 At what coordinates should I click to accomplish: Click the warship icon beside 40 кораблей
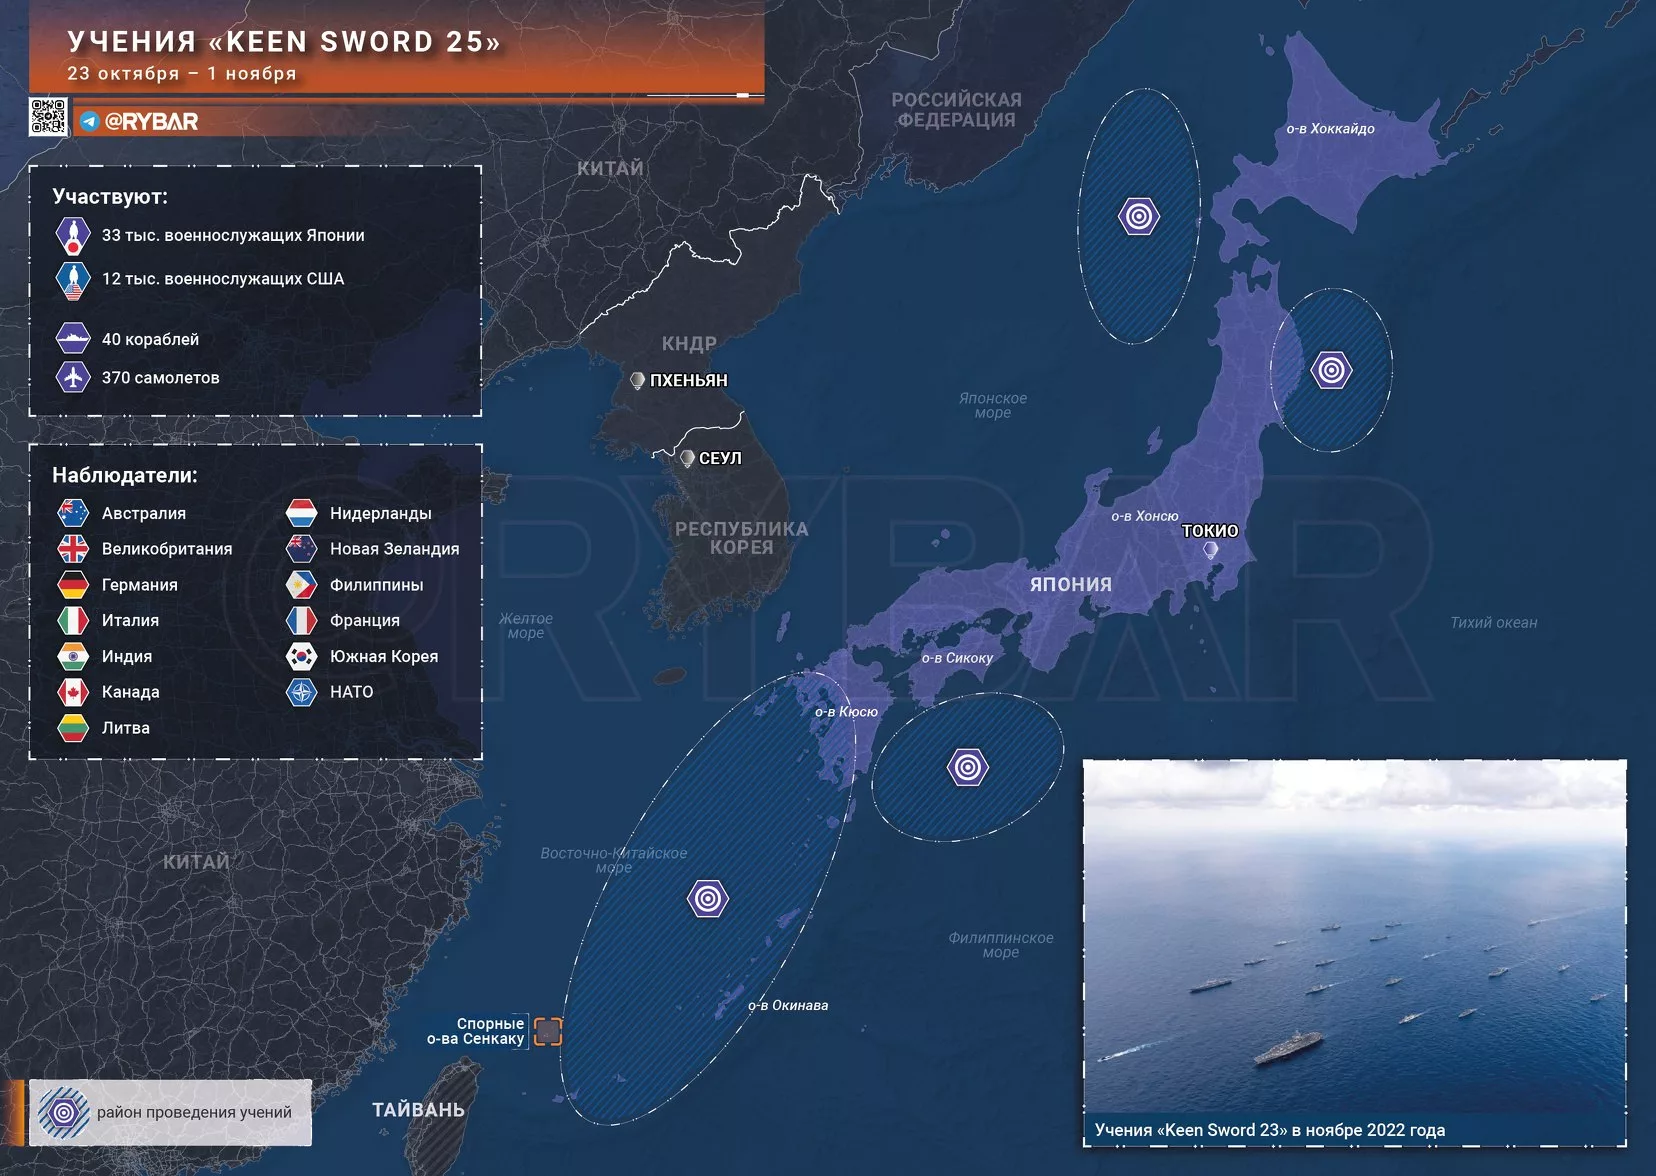(x=73, y=340)
